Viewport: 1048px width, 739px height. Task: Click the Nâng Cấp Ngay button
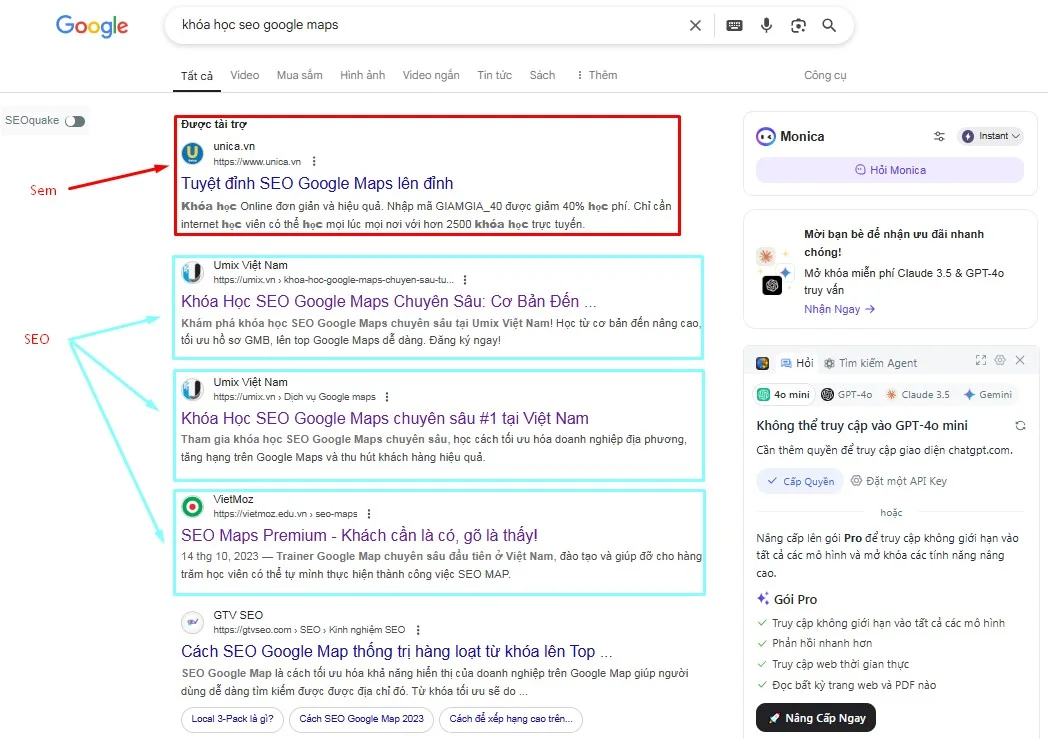click(x=816, y=718)
